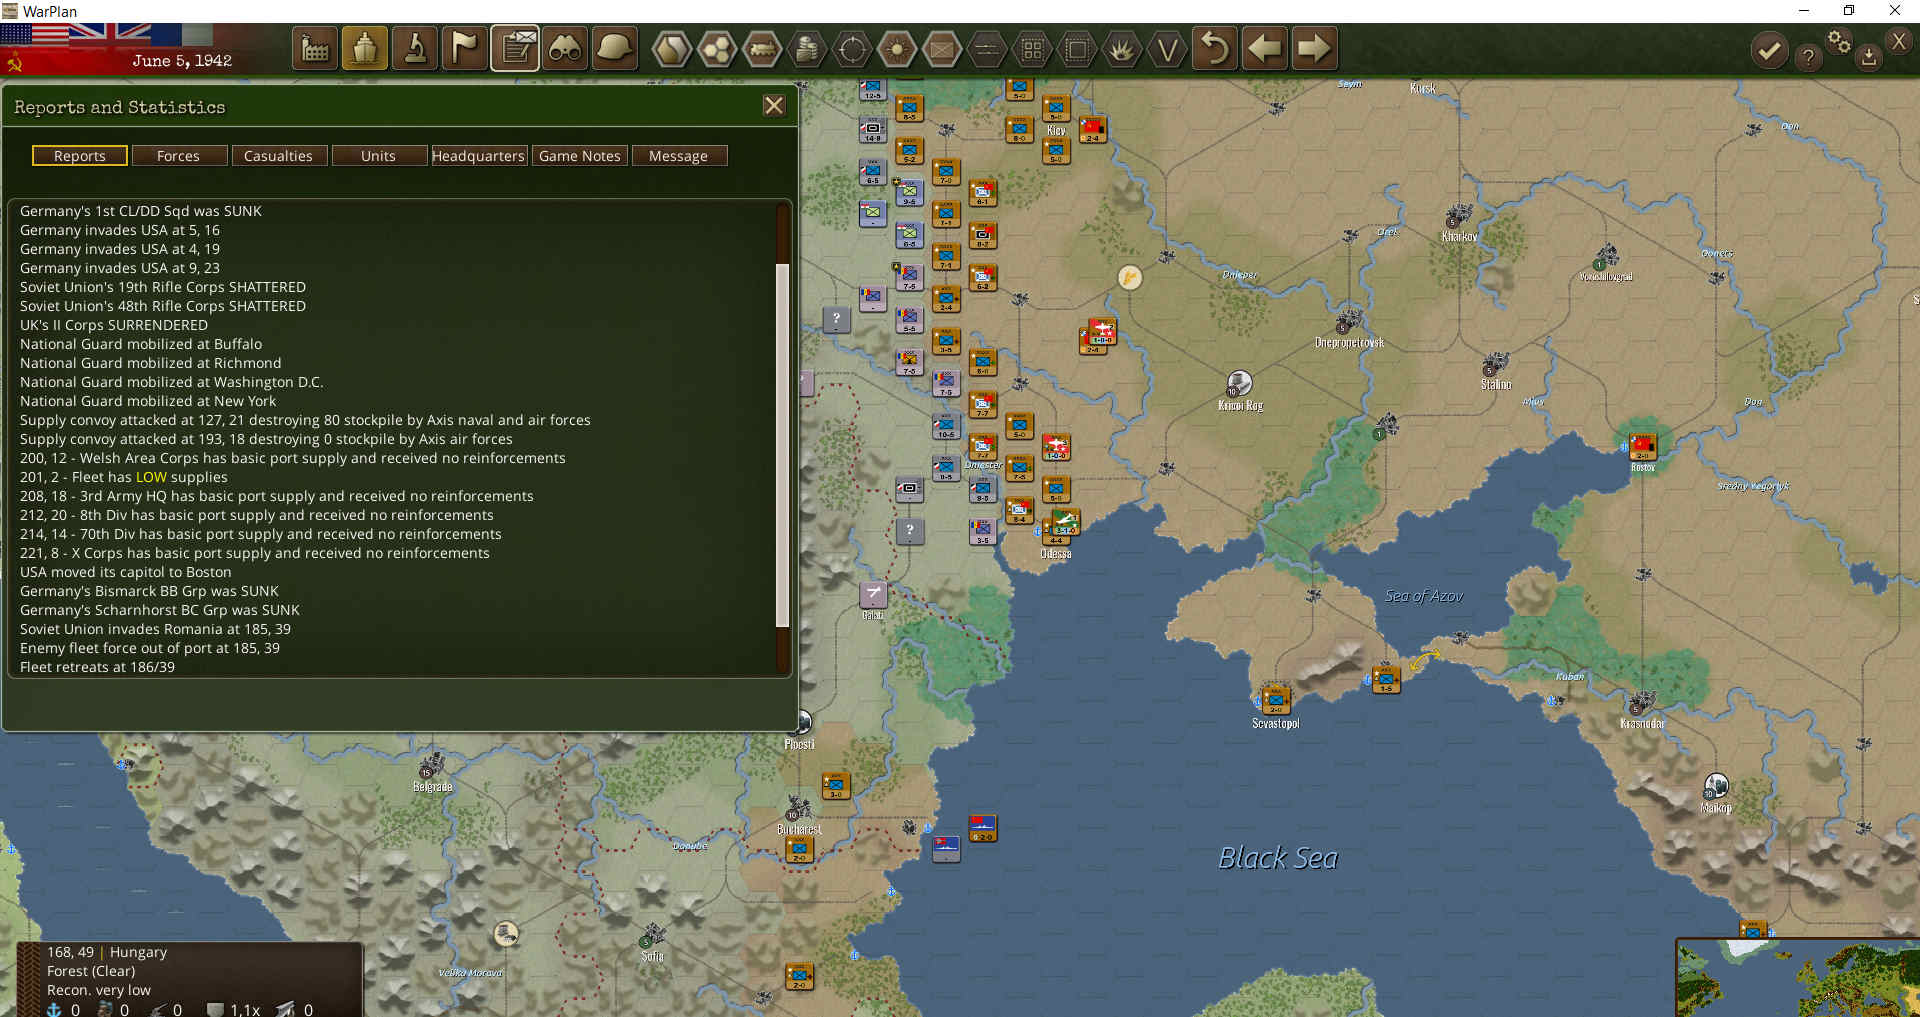The width and height of the screenshot is (1920, 1017).
Task: Close the Reports and Statistics panel
Action: pyautogui.click(x=774, y=106)
